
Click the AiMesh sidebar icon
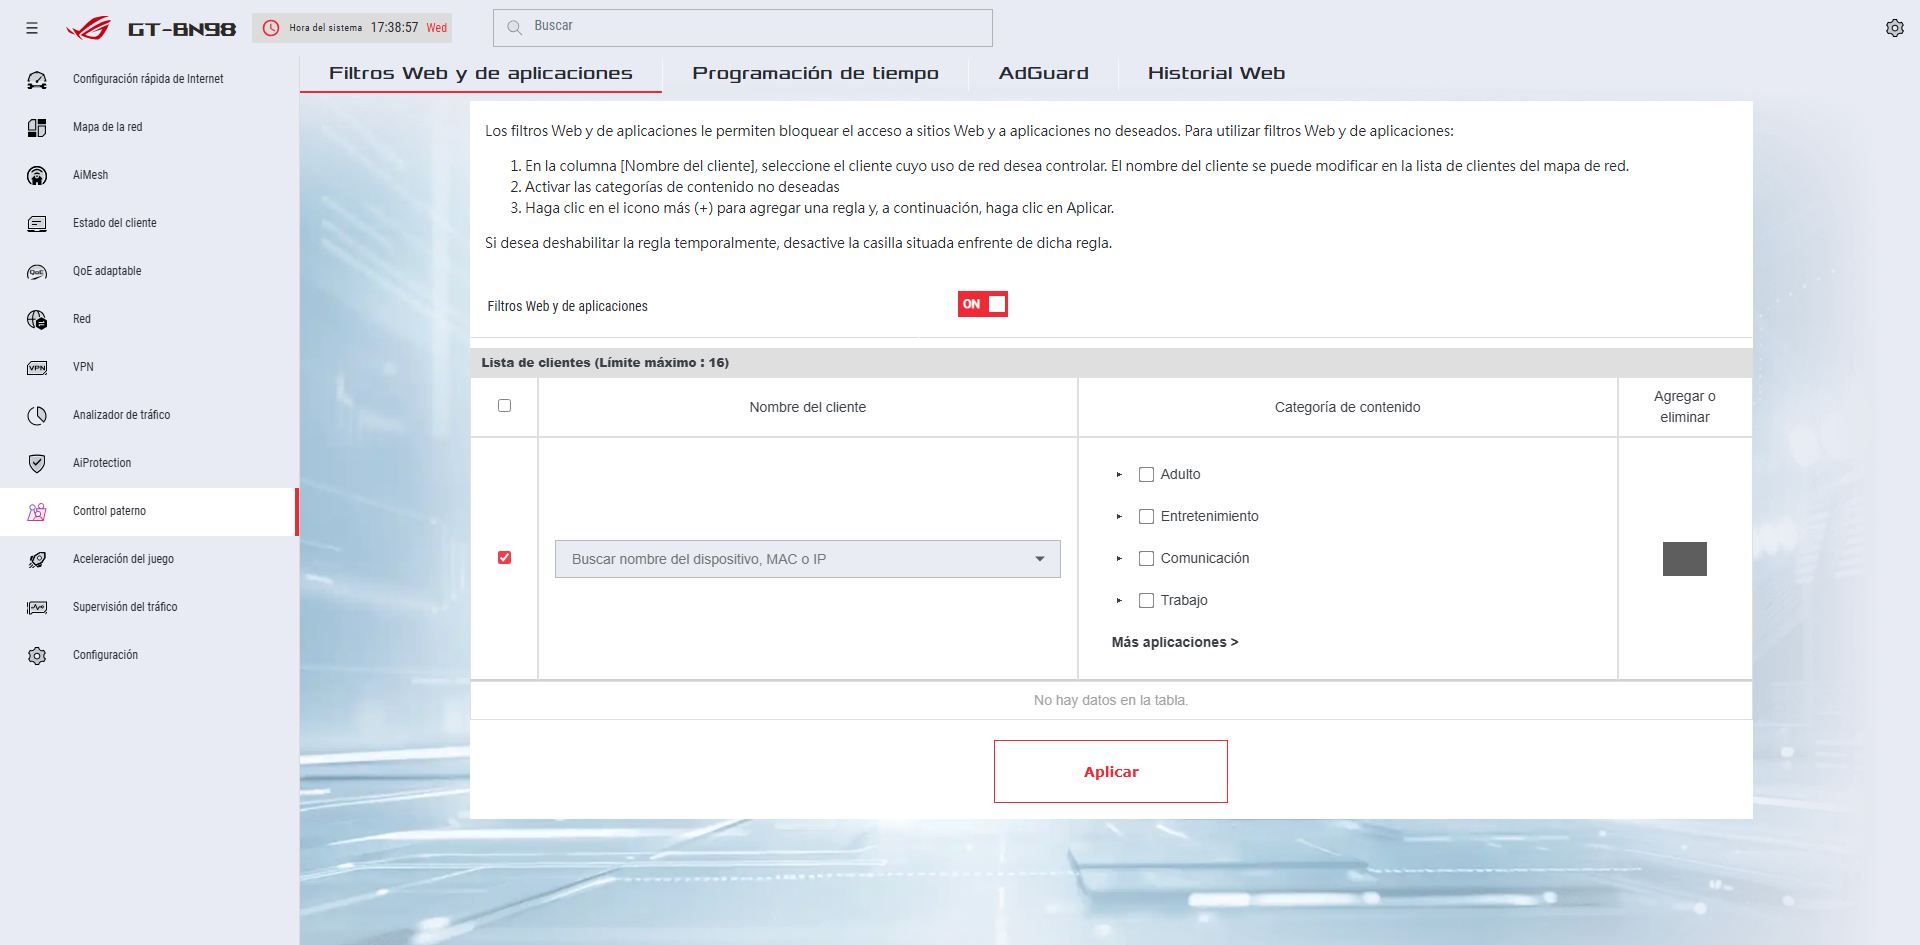coord(37,175)
